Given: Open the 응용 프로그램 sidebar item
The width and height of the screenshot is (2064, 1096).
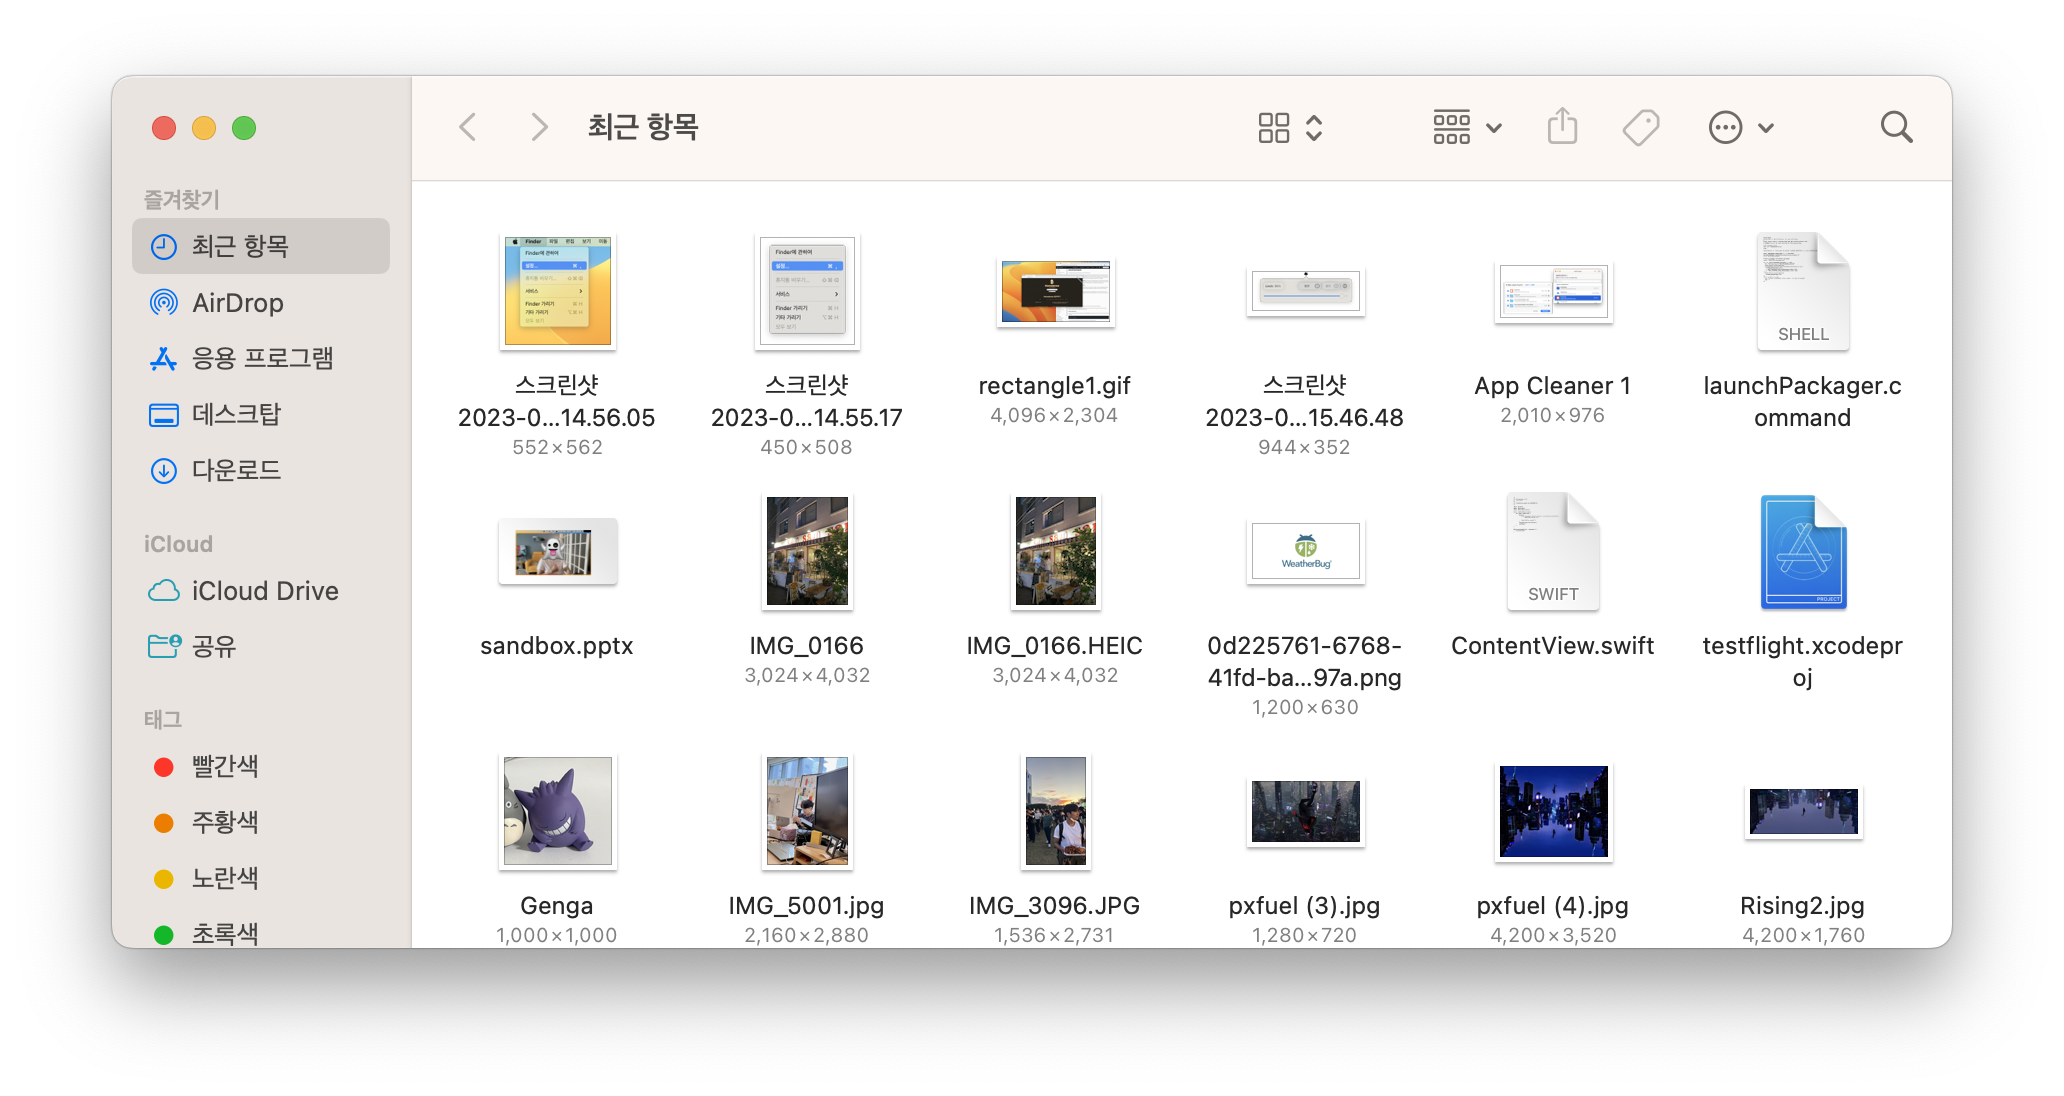Looking at the screenshot, I should pos(262,358).
